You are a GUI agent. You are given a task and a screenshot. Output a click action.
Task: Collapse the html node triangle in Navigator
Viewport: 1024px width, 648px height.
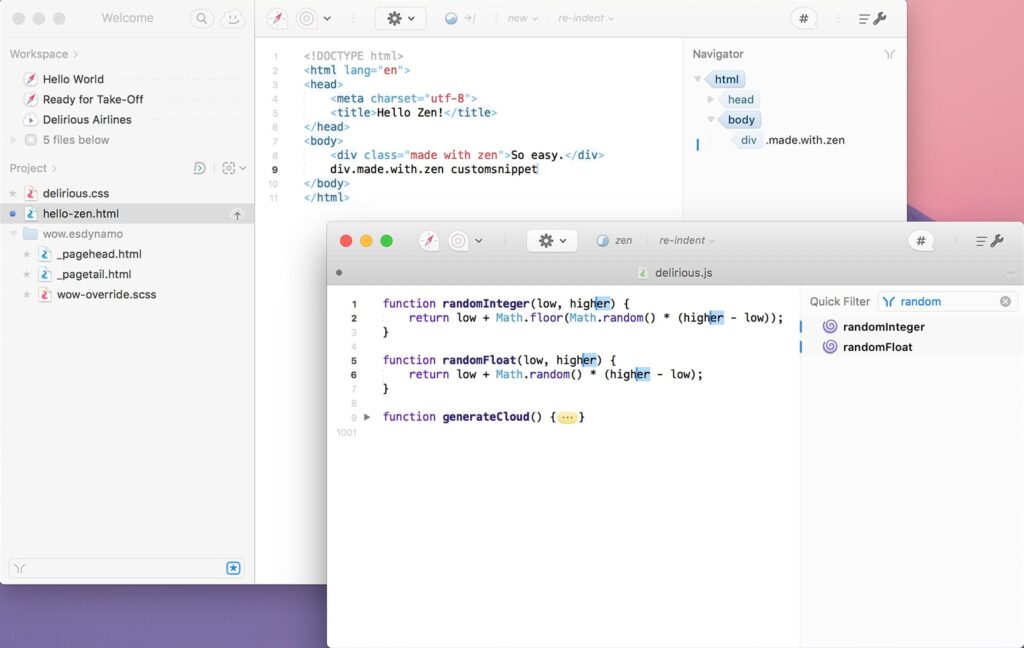tap(697, 79)
